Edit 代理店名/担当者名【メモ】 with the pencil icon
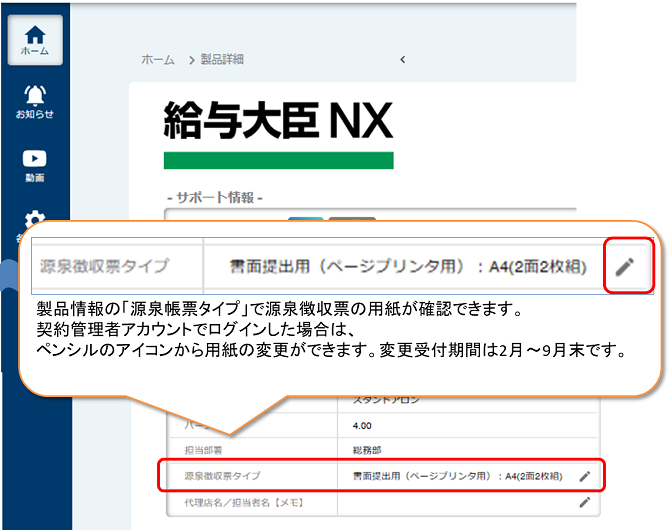This screenshot has height=530, width=670. point(585,502)
